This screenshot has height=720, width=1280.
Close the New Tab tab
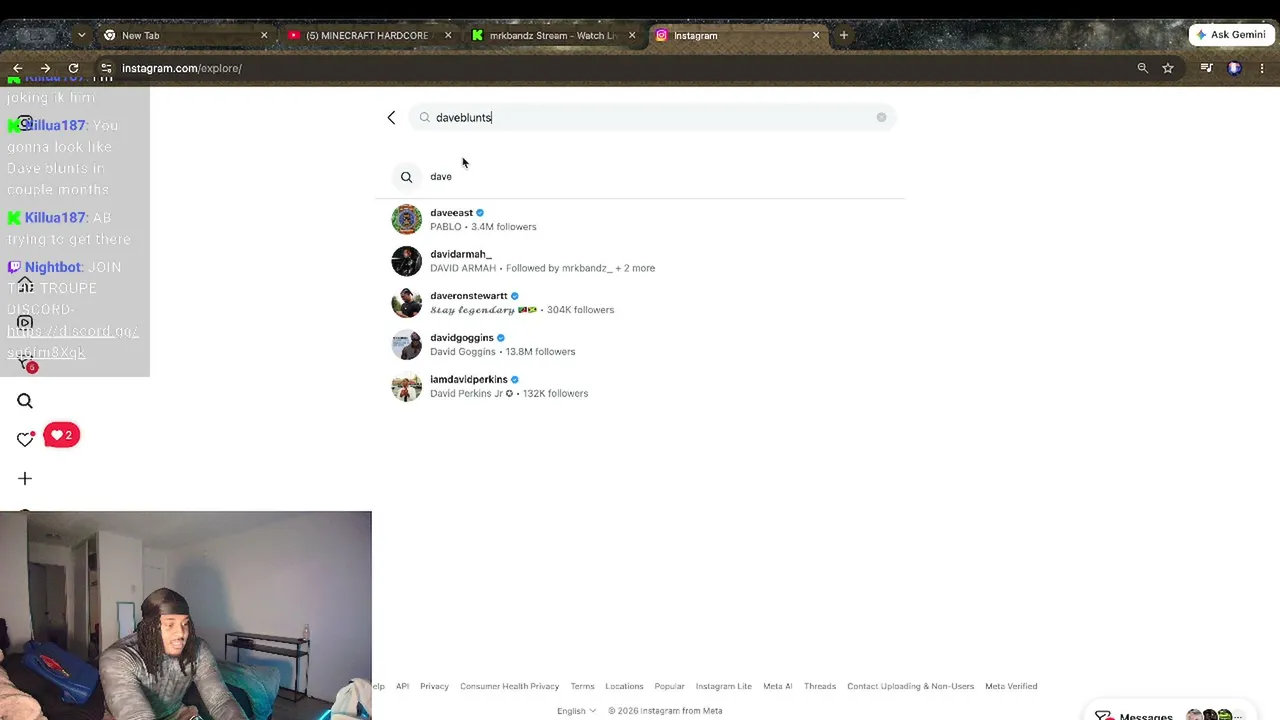click(x=264, y=35)
